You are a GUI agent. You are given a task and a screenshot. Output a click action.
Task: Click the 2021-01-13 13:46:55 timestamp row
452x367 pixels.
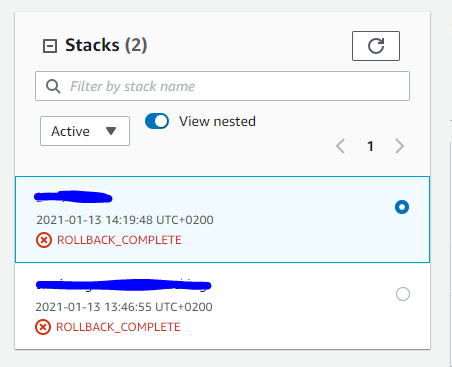(124, 307)
